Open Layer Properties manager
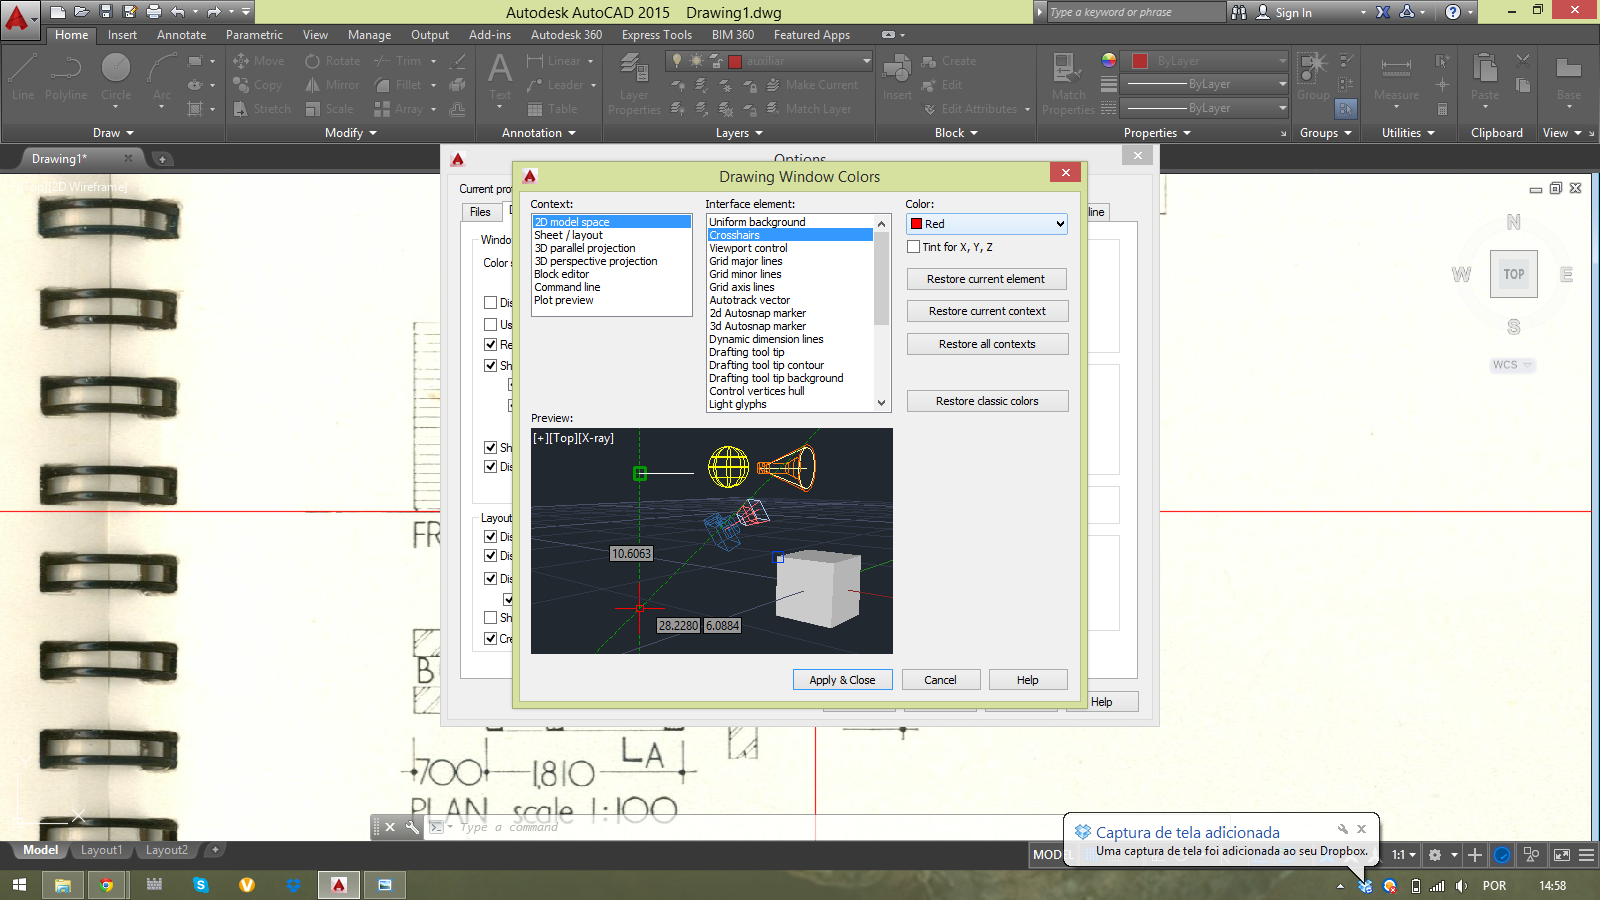 [x=634, y=85]
